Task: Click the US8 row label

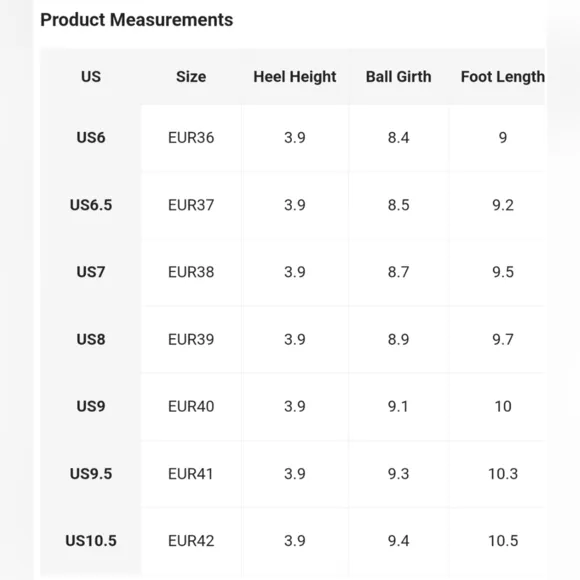Action: pos(91,339)
